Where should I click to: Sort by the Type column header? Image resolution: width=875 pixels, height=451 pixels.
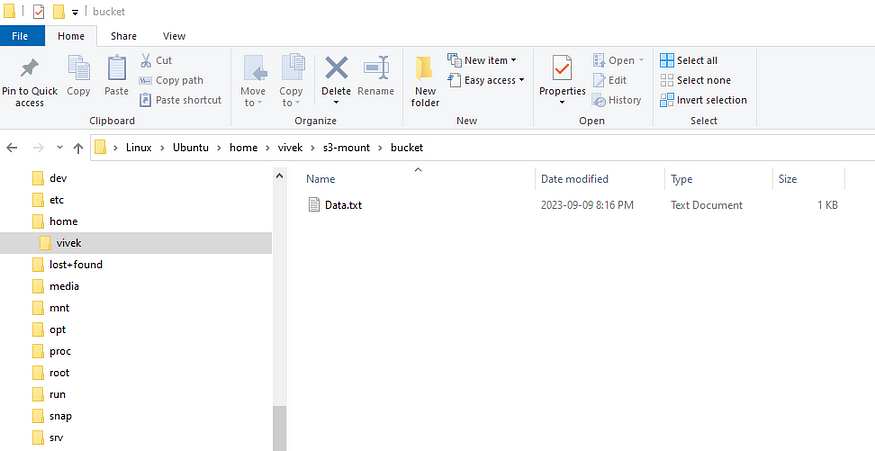(x=681, y=179)
